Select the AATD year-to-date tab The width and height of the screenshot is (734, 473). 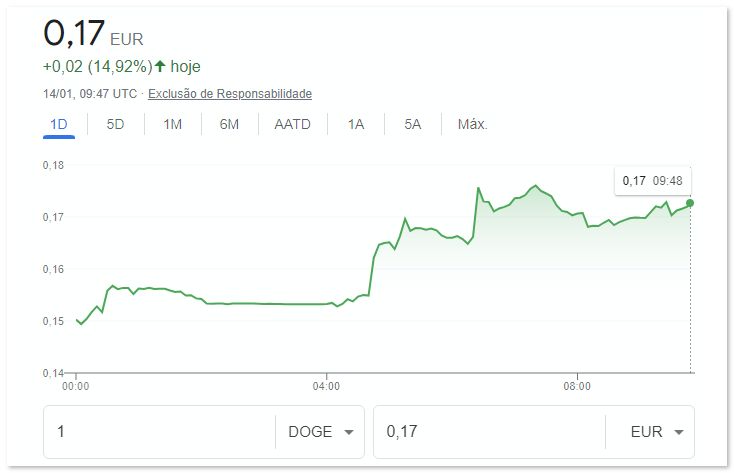click(x=292, y=125)
